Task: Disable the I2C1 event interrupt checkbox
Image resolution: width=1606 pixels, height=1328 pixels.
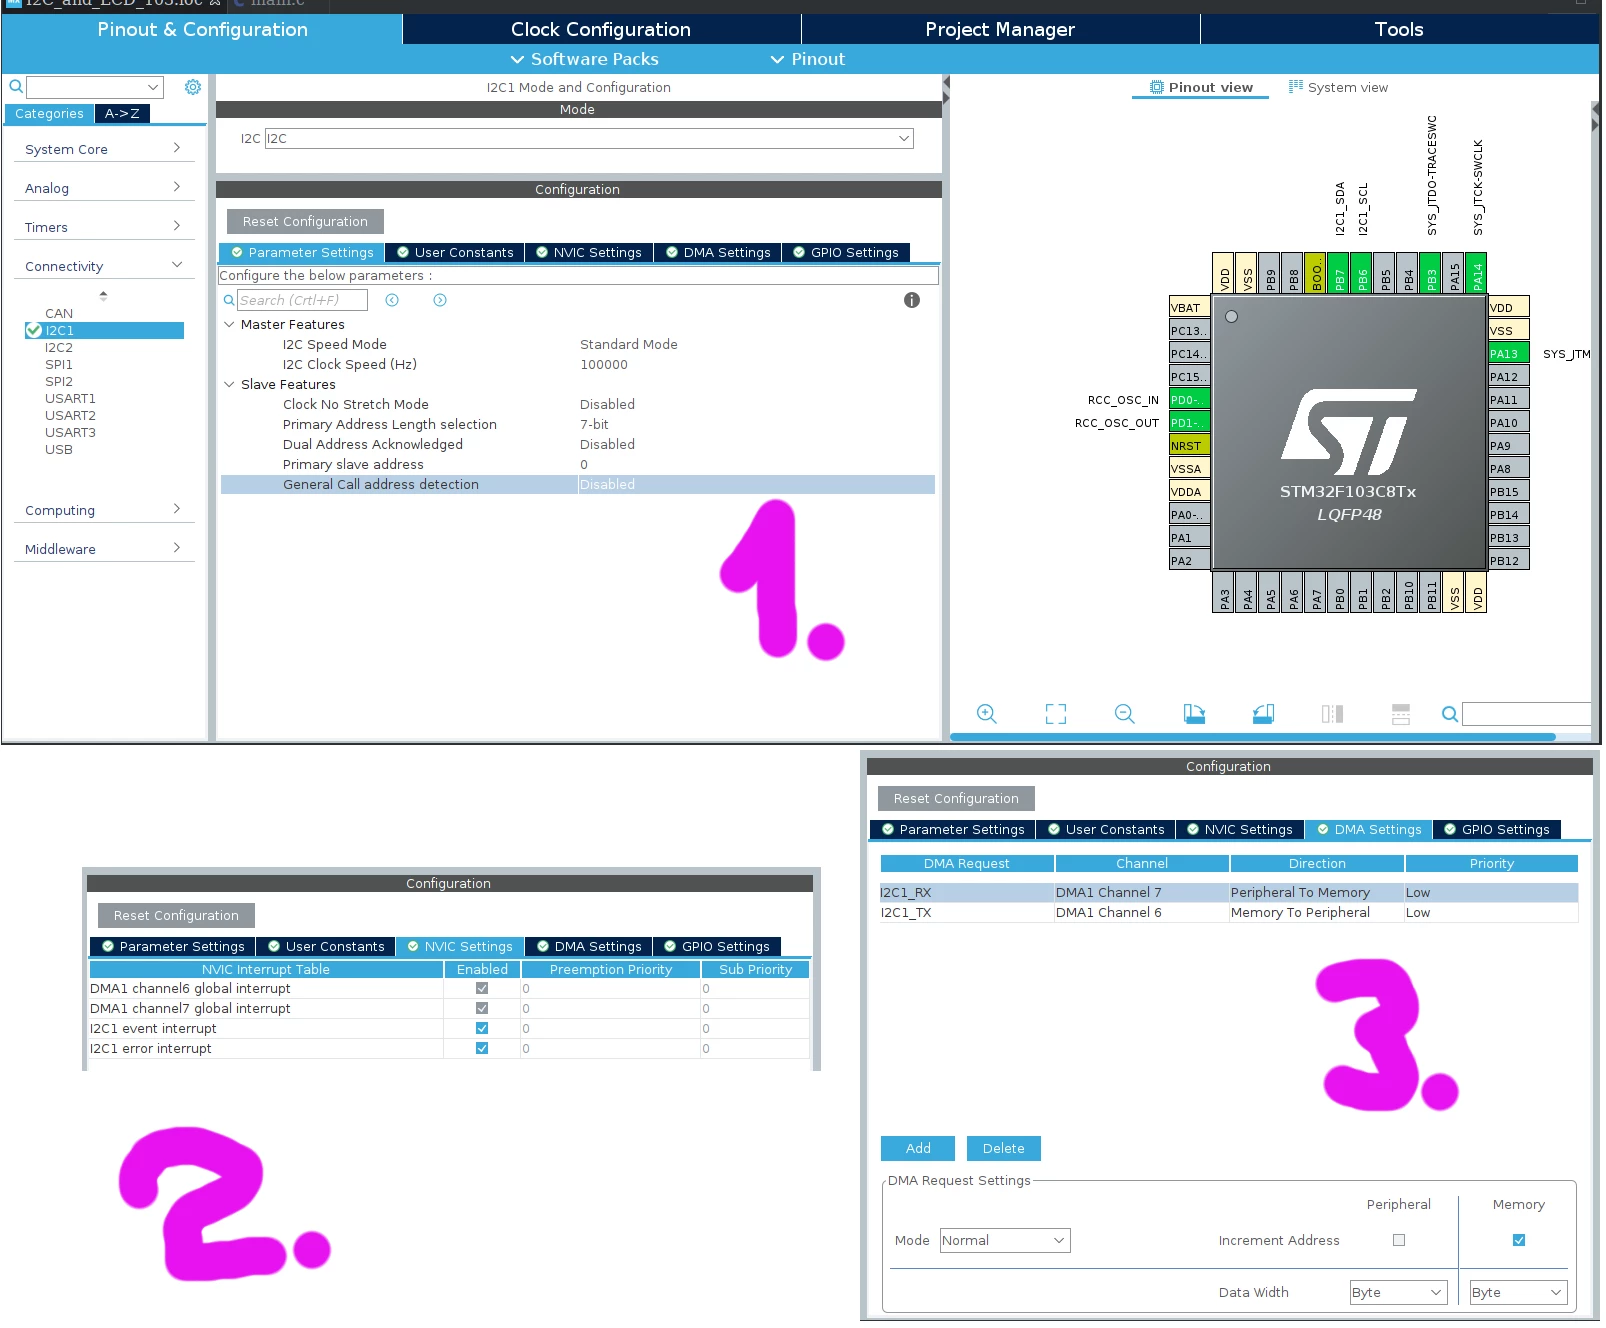Action: pyautogui.click(x=482, y=1028)
